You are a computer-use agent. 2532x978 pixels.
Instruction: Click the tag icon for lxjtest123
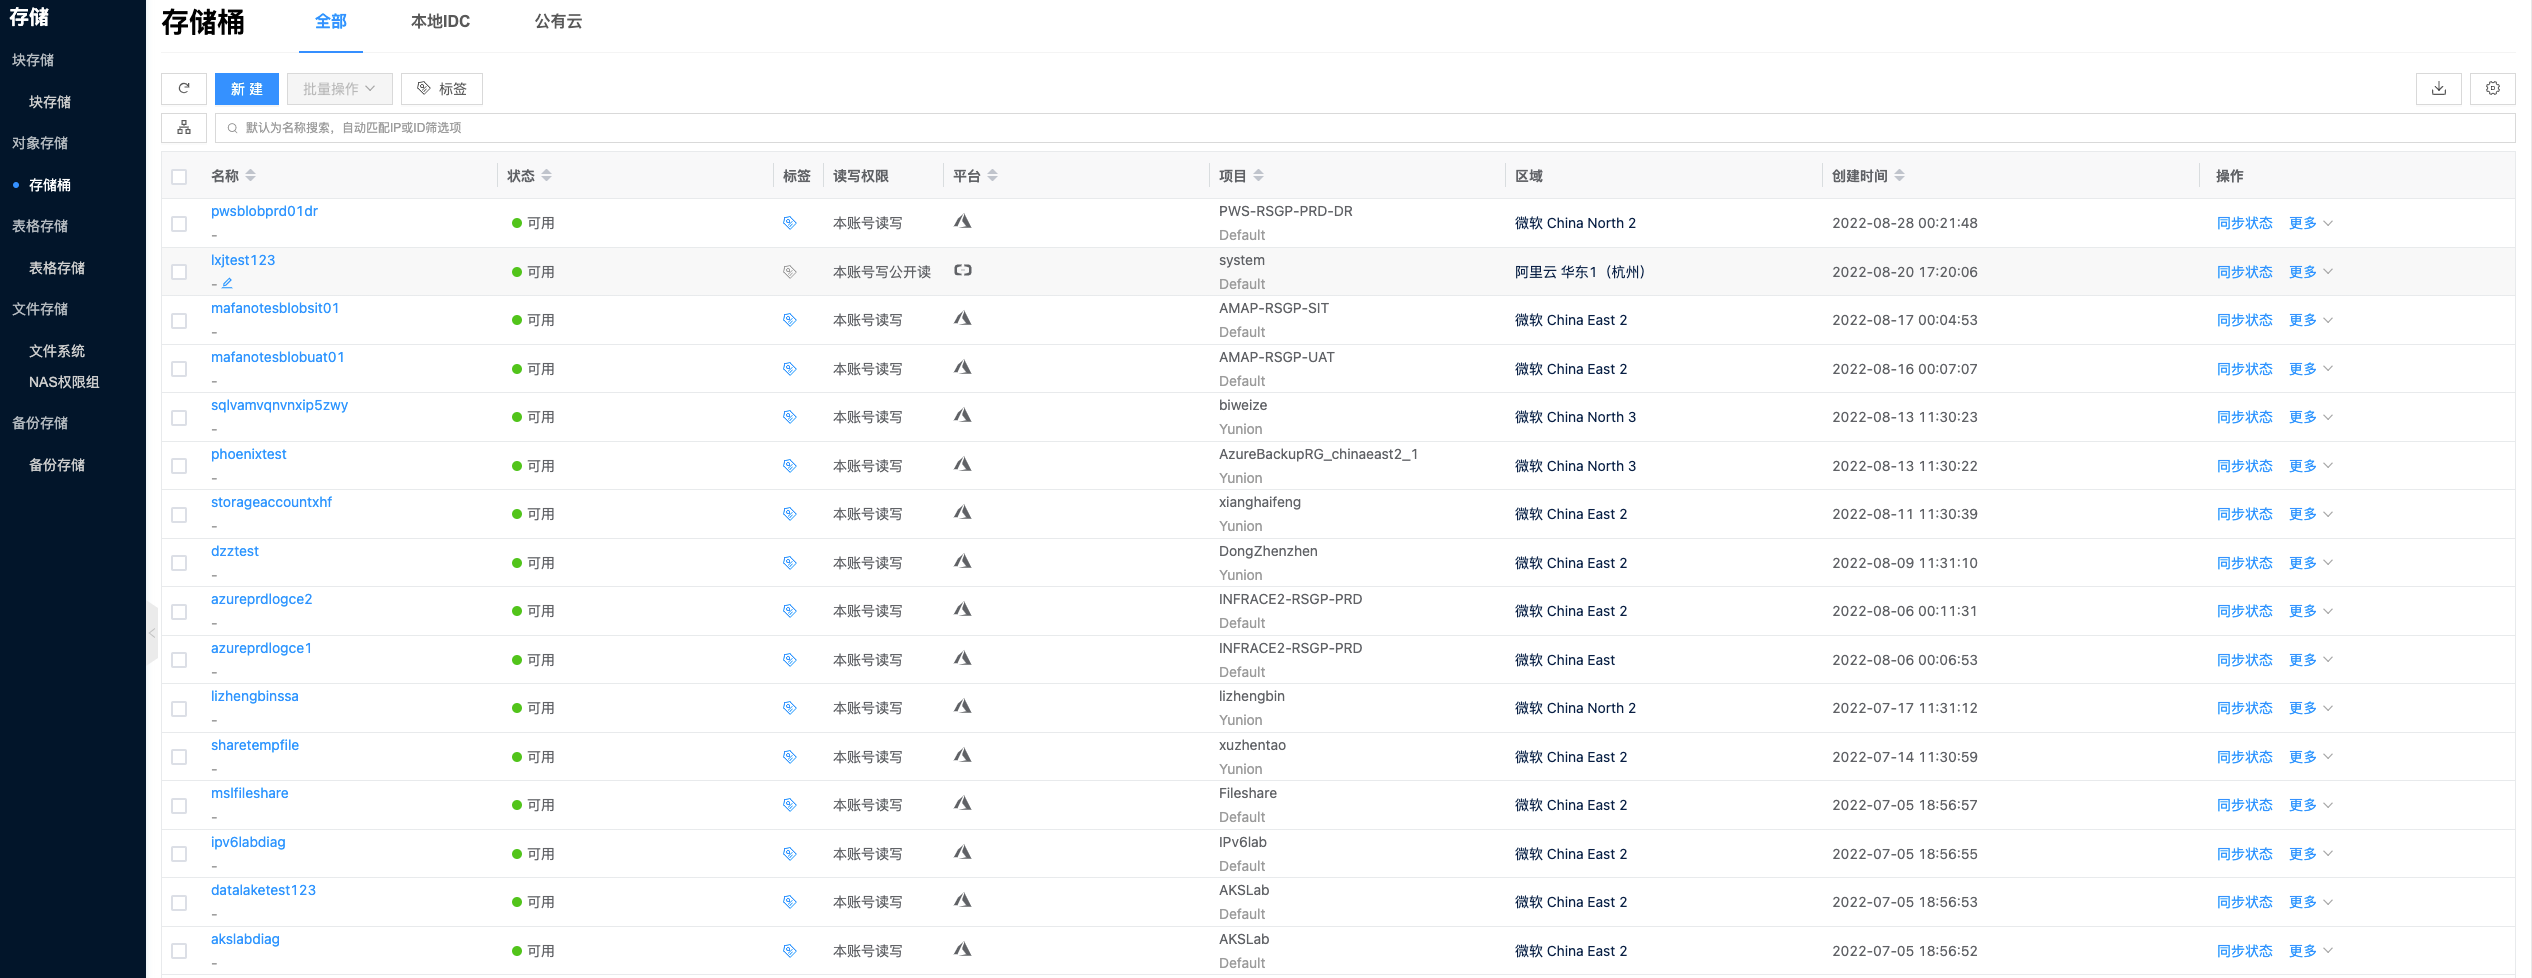(789, 272)
